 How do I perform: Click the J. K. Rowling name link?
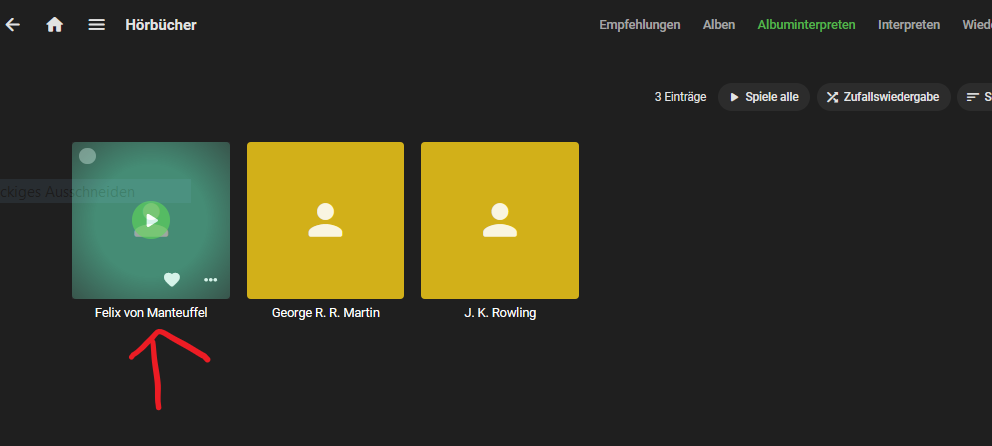(x=500, y=313)
